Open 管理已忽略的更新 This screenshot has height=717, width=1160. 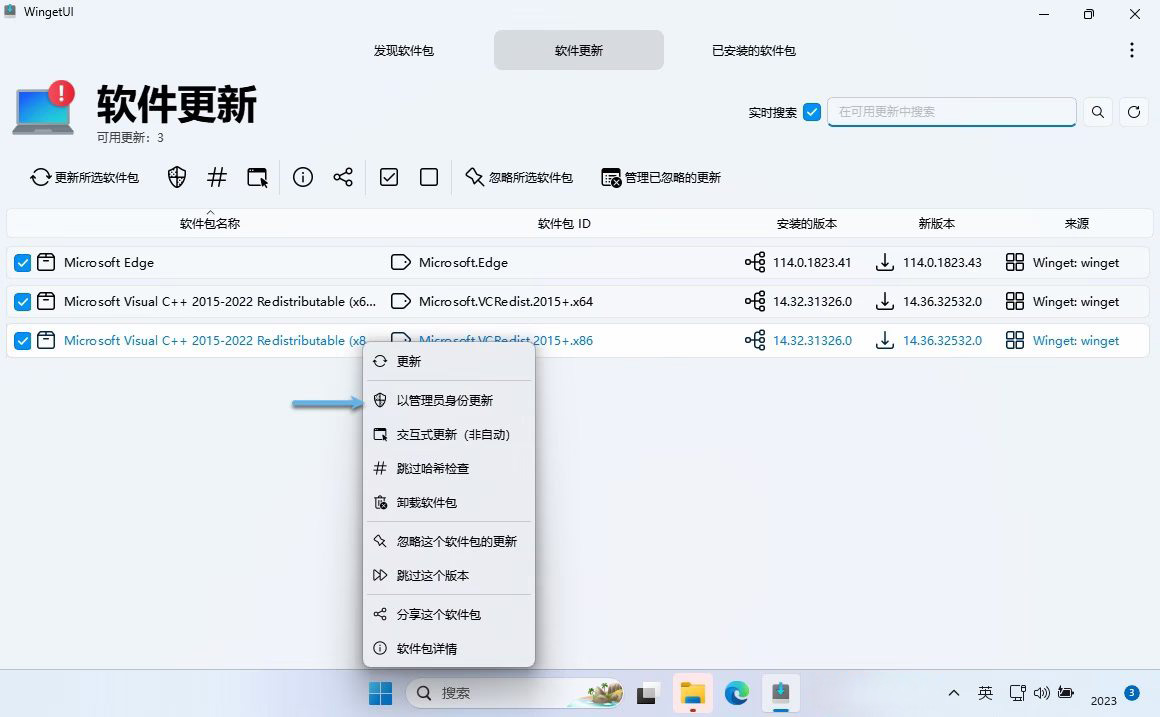click(x=661, y=178)
